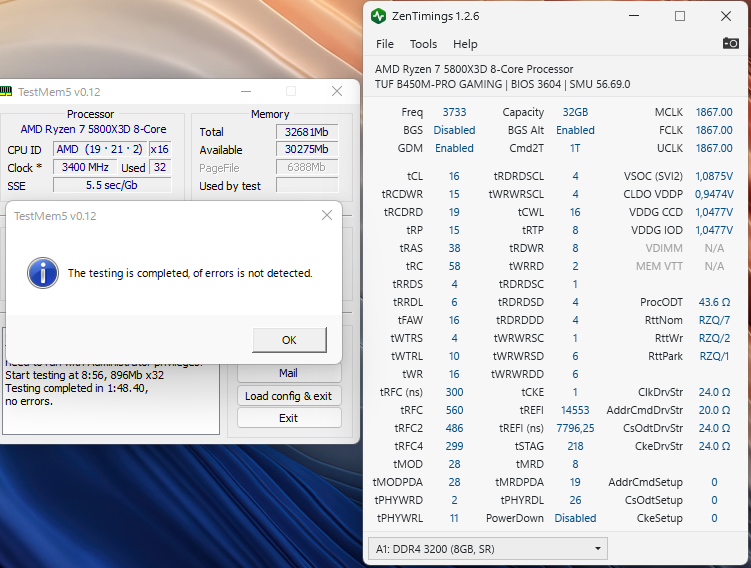Click Load config & exit button
751x568 pixels.
tap(288, 396)
